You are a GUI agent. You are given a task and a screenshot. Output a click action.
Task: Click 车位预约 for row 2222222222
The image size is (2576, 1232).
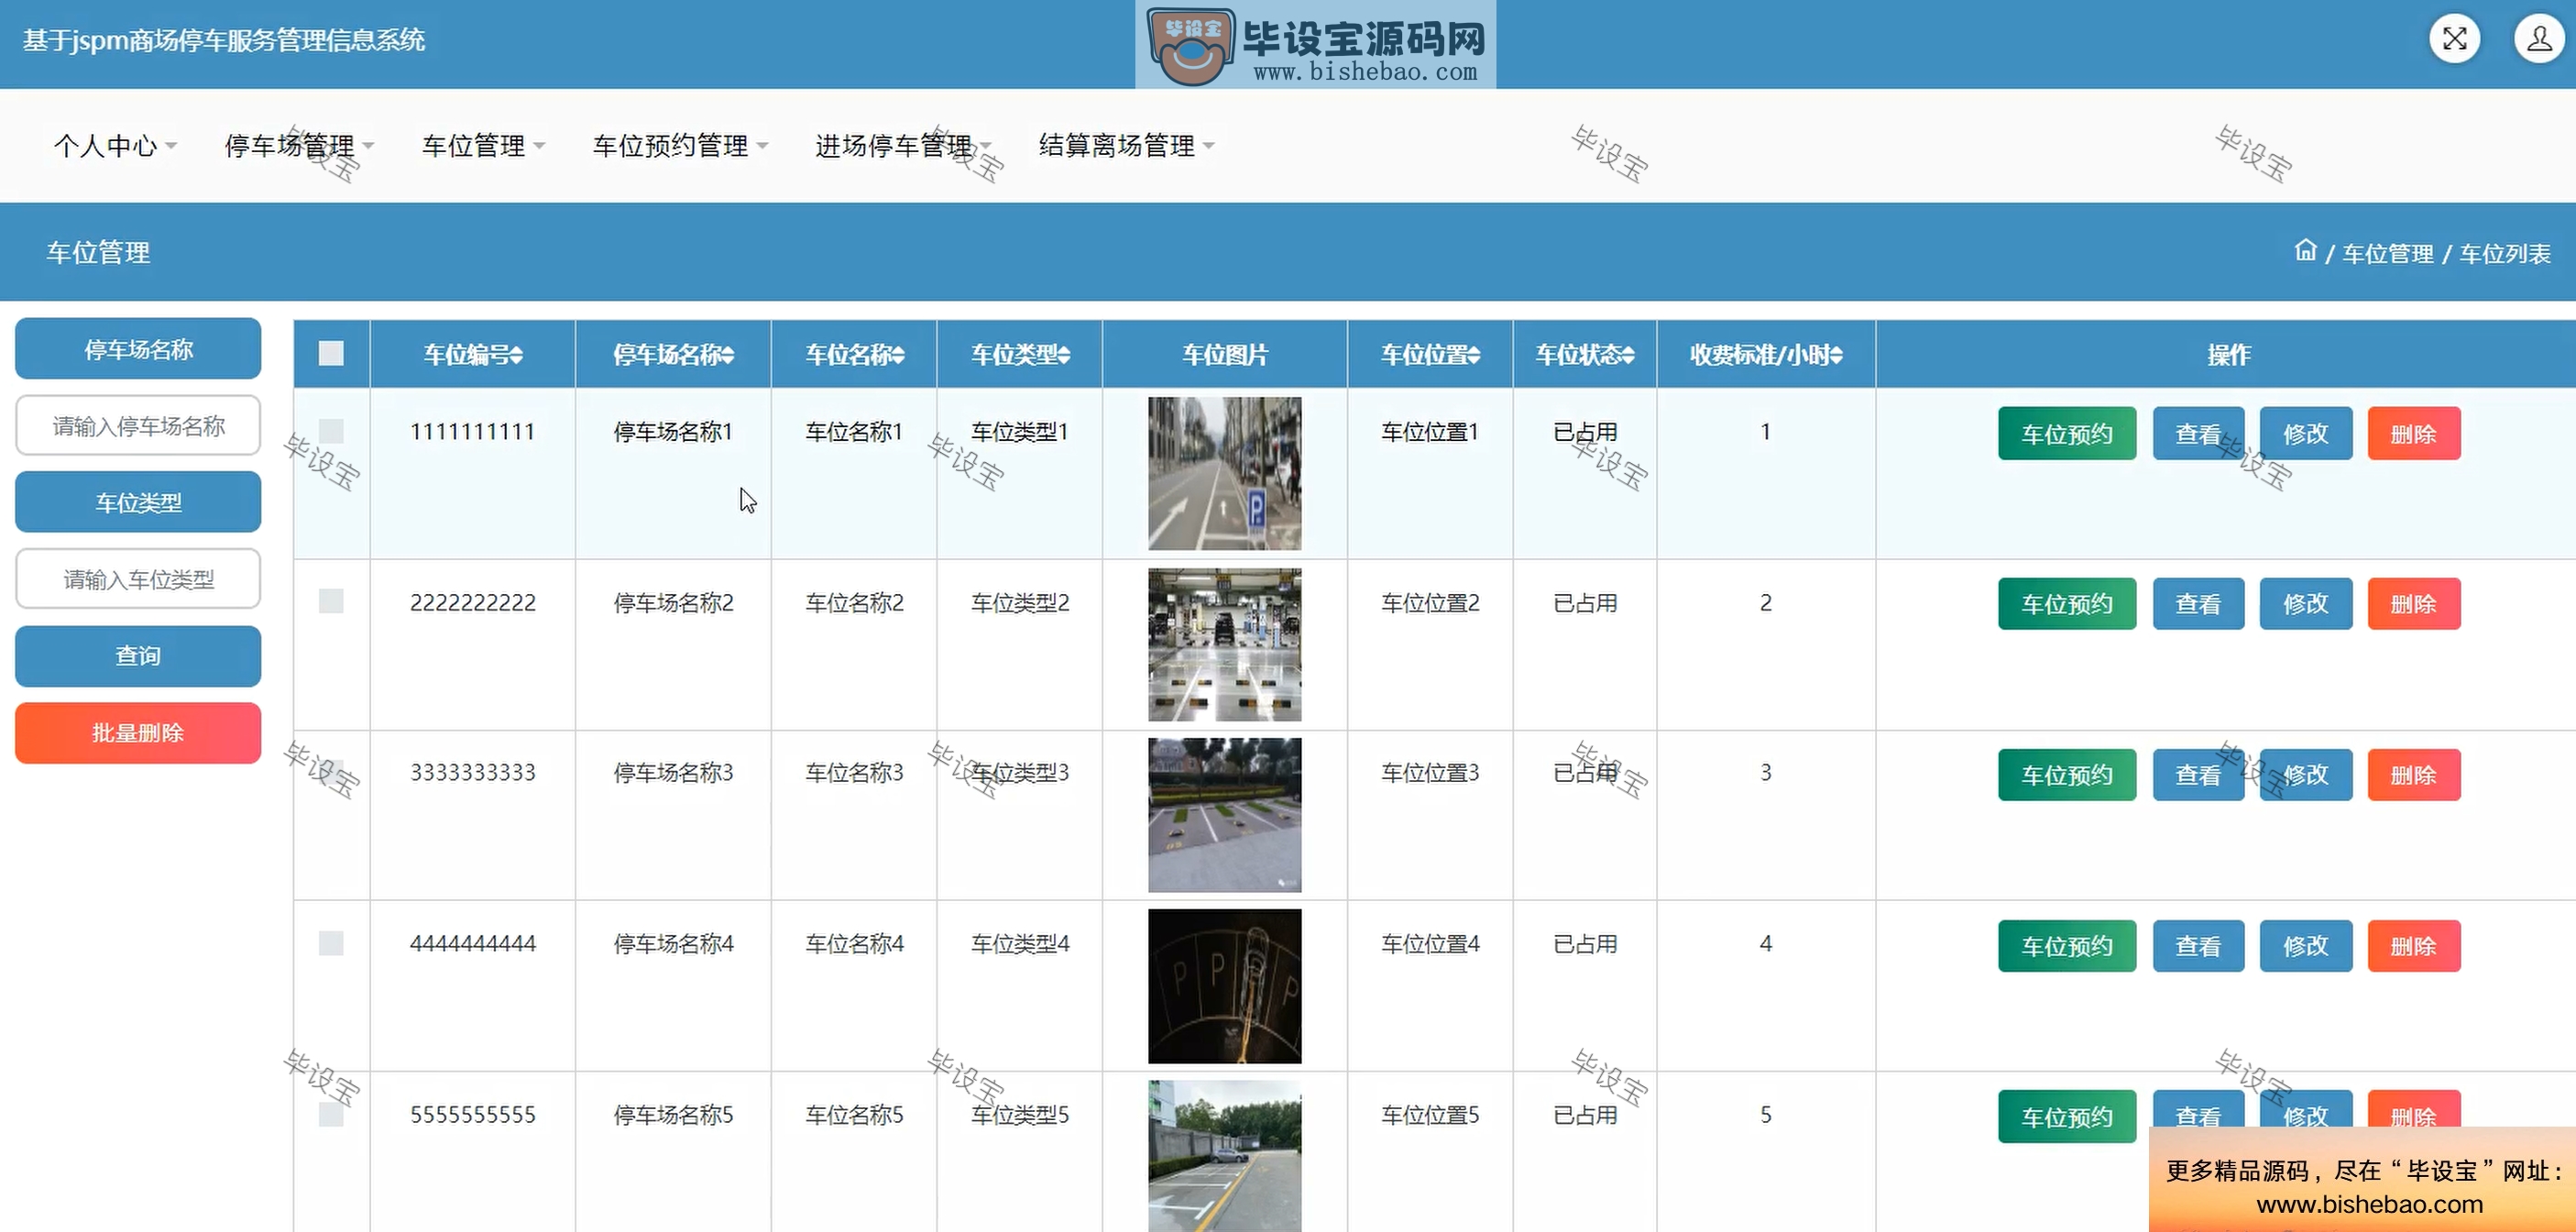tap(2067, 604)
